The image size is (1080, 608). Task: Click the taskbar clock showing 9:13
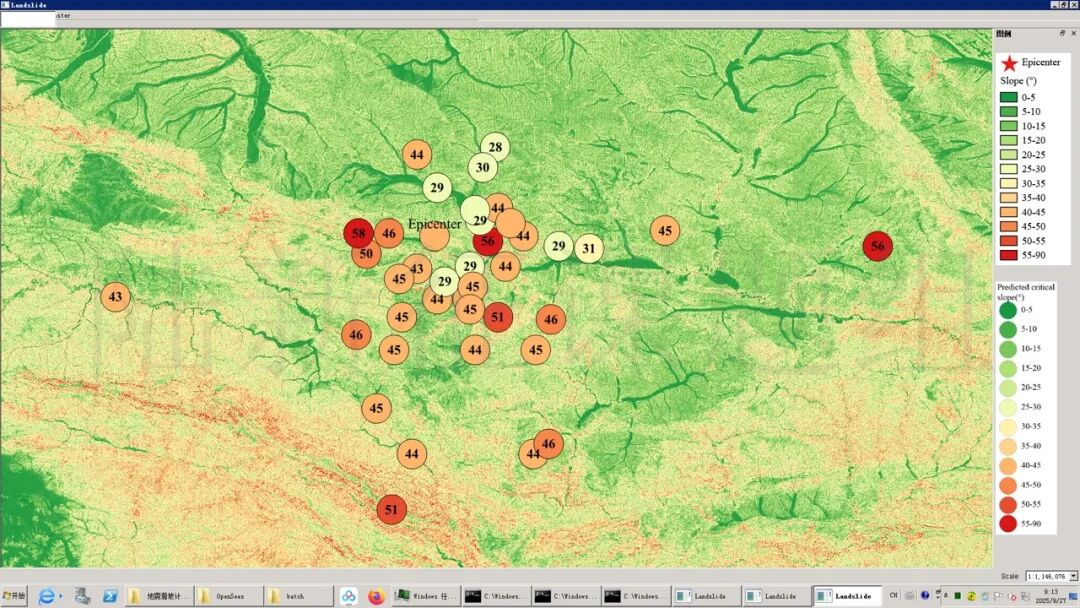pos(1050,596)
